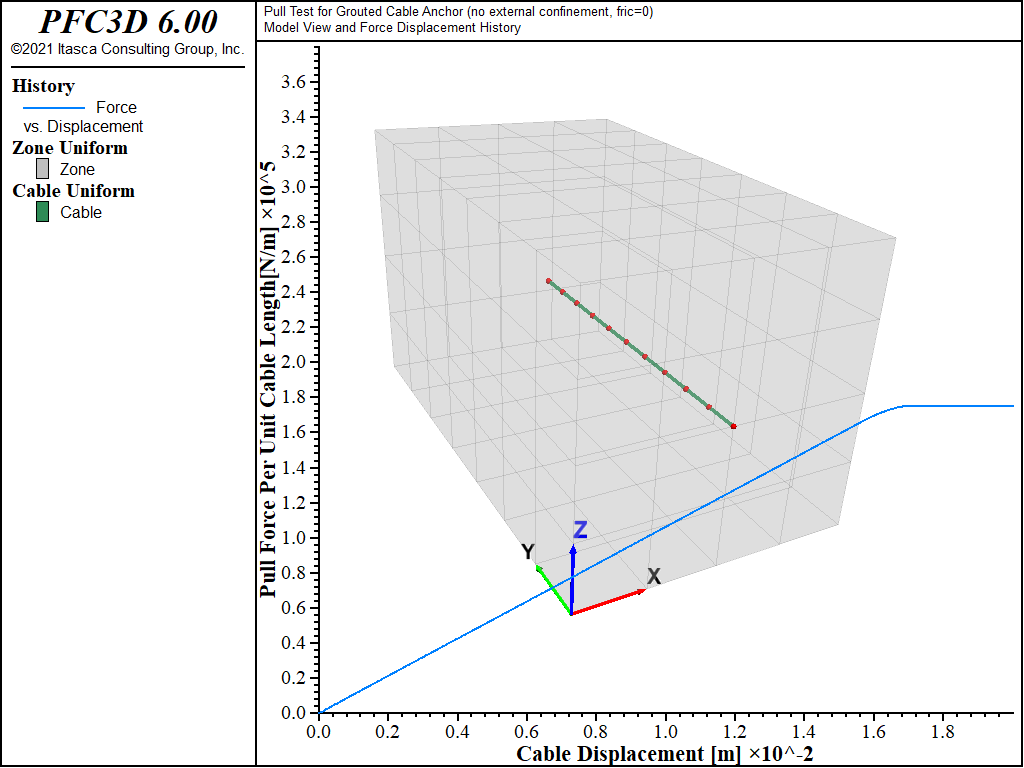1024x768 pixels.
Task: Click the plateau of the blue force curve
Action: pyautogui.click(x=959, y=406)
